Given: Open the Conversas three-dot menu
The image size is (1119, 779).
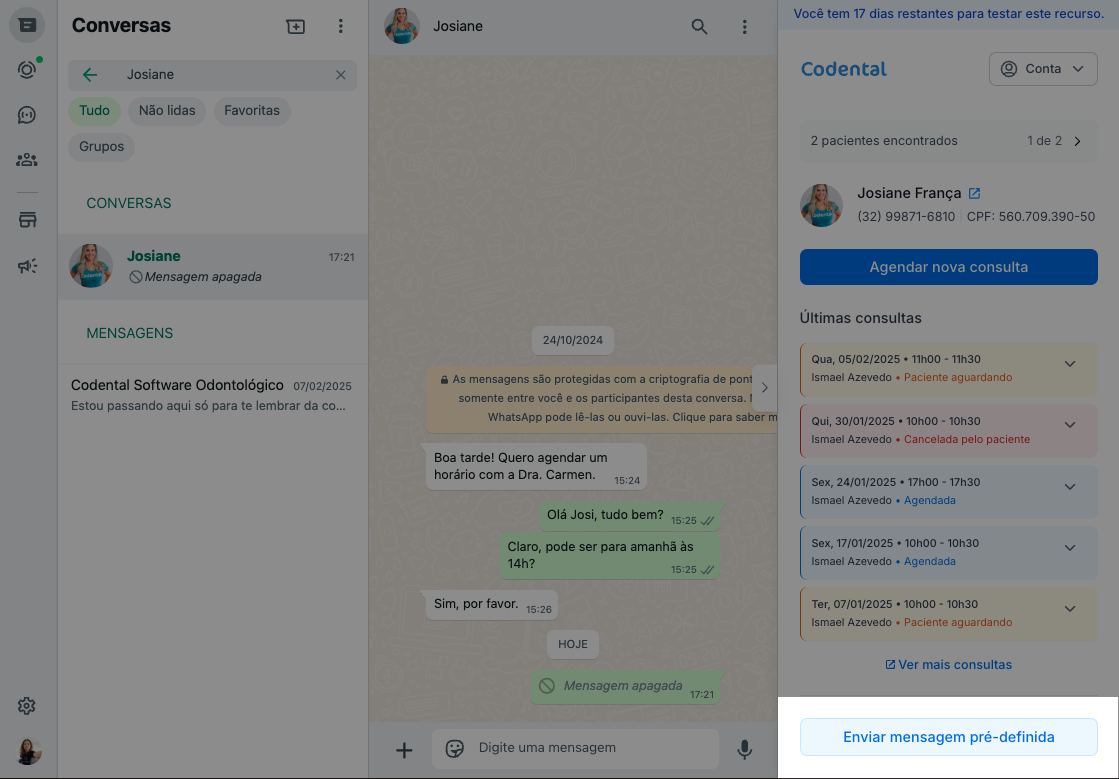Looking at the screenshot, I should tap(340, 26).
